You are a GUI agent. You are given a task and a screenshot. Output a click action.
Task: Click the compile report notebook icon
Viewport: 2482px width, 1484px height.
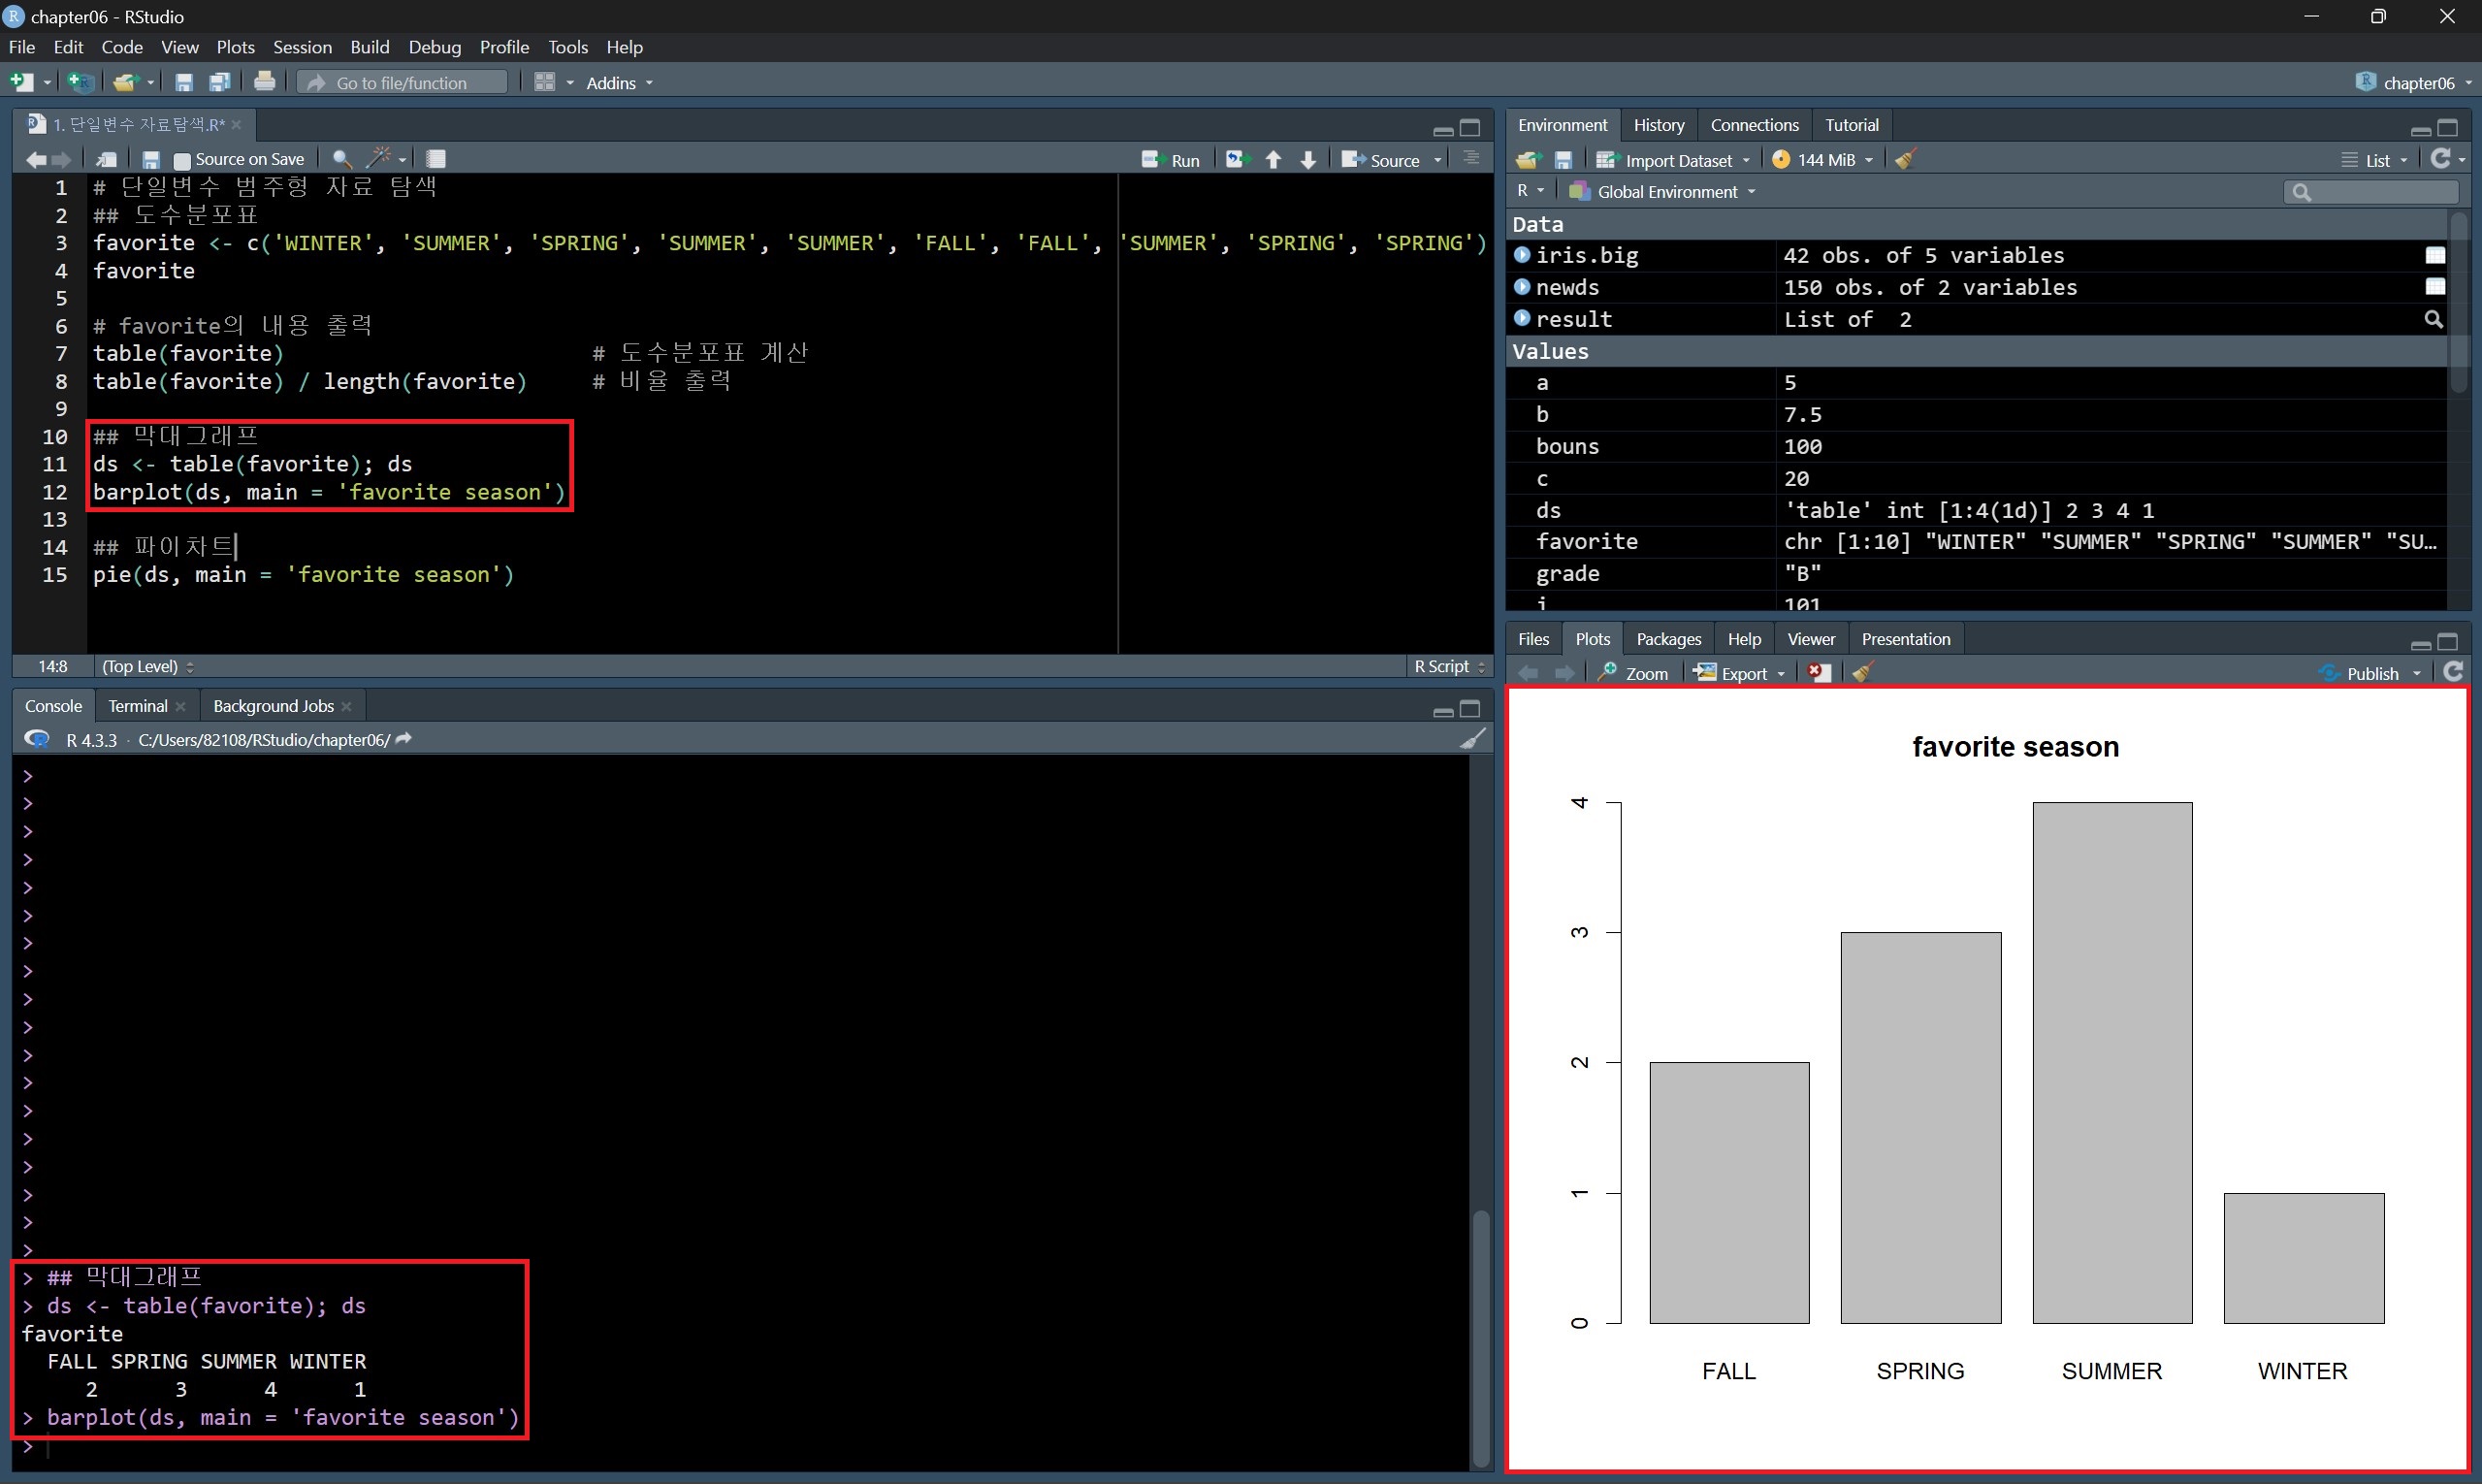pos(436,159)
